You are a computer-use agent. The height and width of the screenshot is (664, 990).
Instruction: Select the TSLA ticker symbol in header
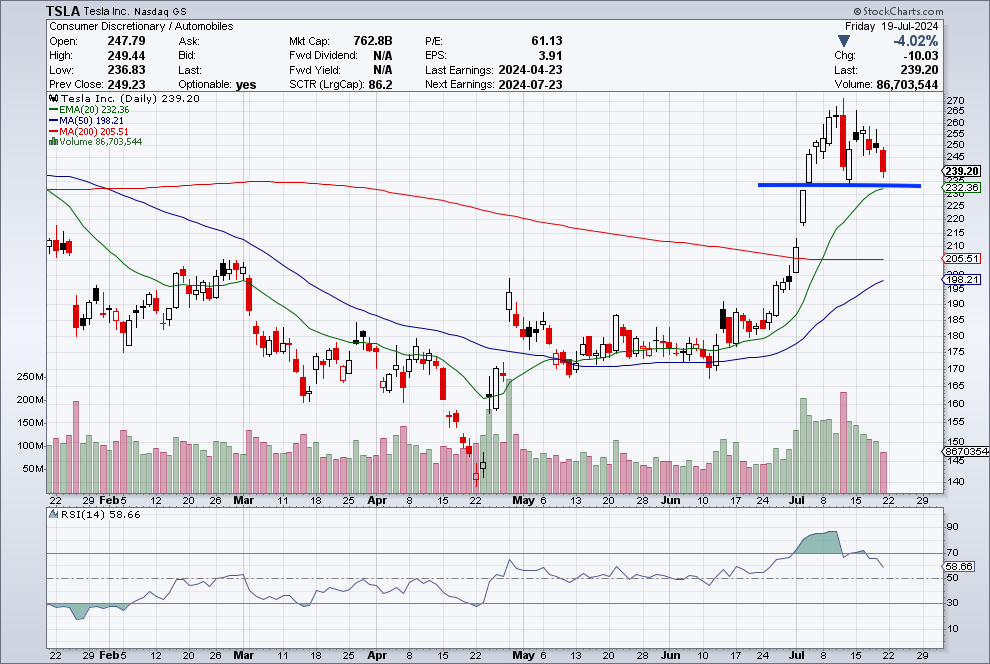[x=63, y=11]
